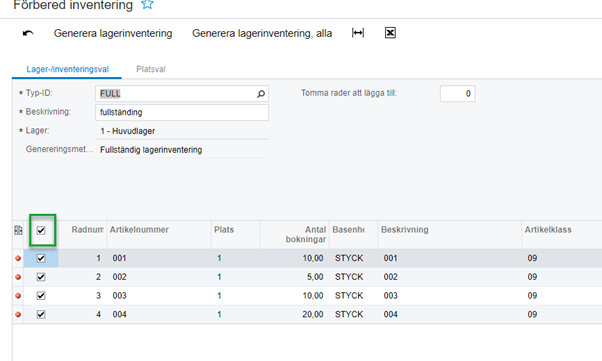Open the Typ-ID lookup magnifier icon

[261, 94]
